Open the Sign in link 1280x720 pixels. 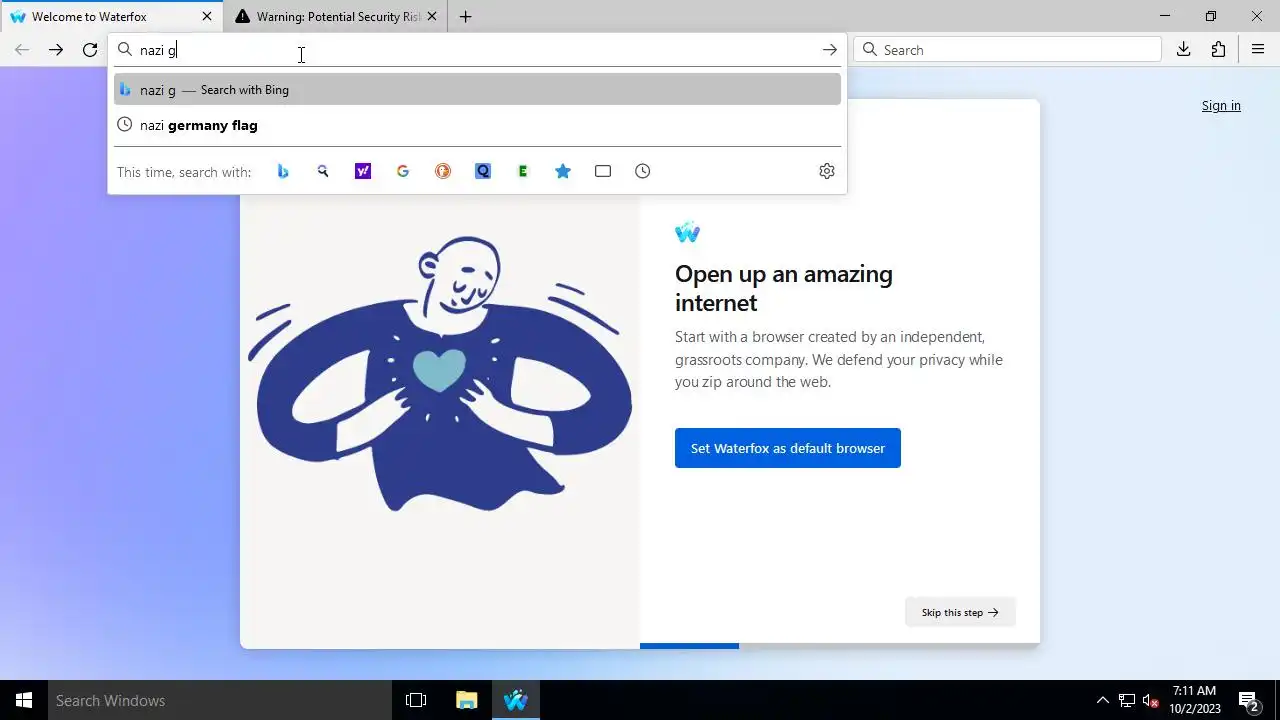coord(1221,106)
